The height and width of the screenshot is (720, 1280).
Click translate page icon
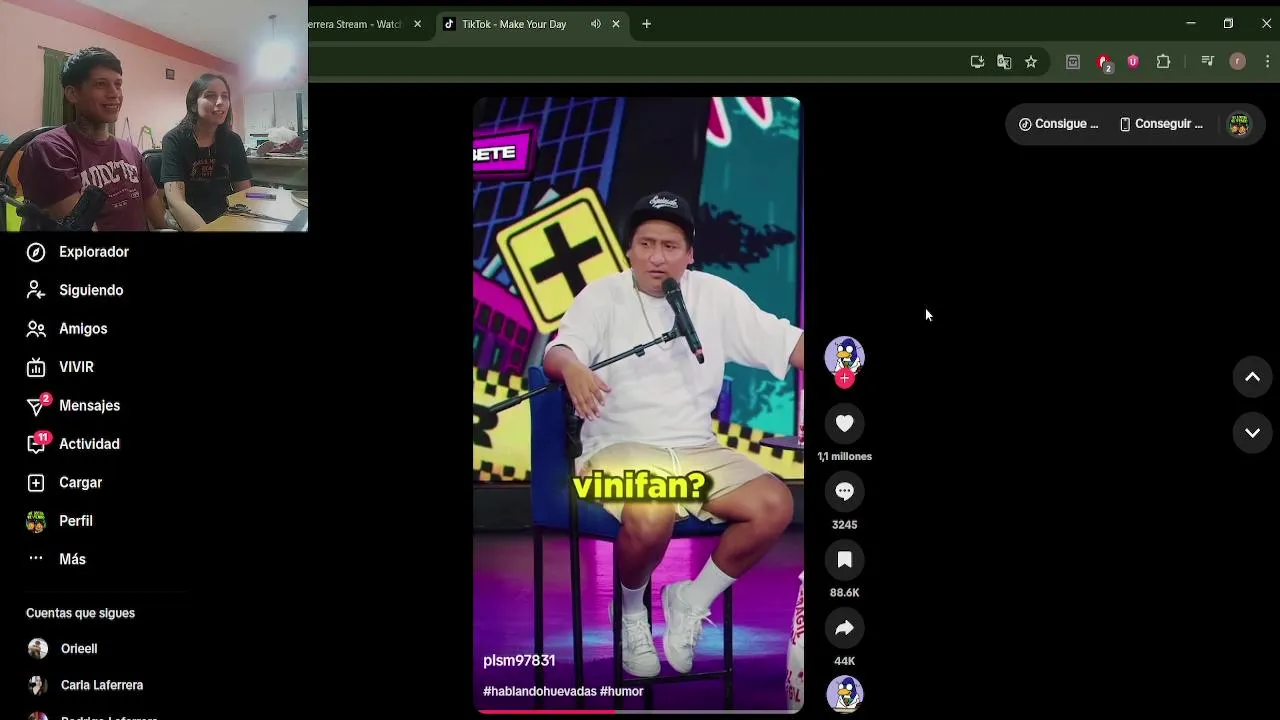tap(1004, 62)
